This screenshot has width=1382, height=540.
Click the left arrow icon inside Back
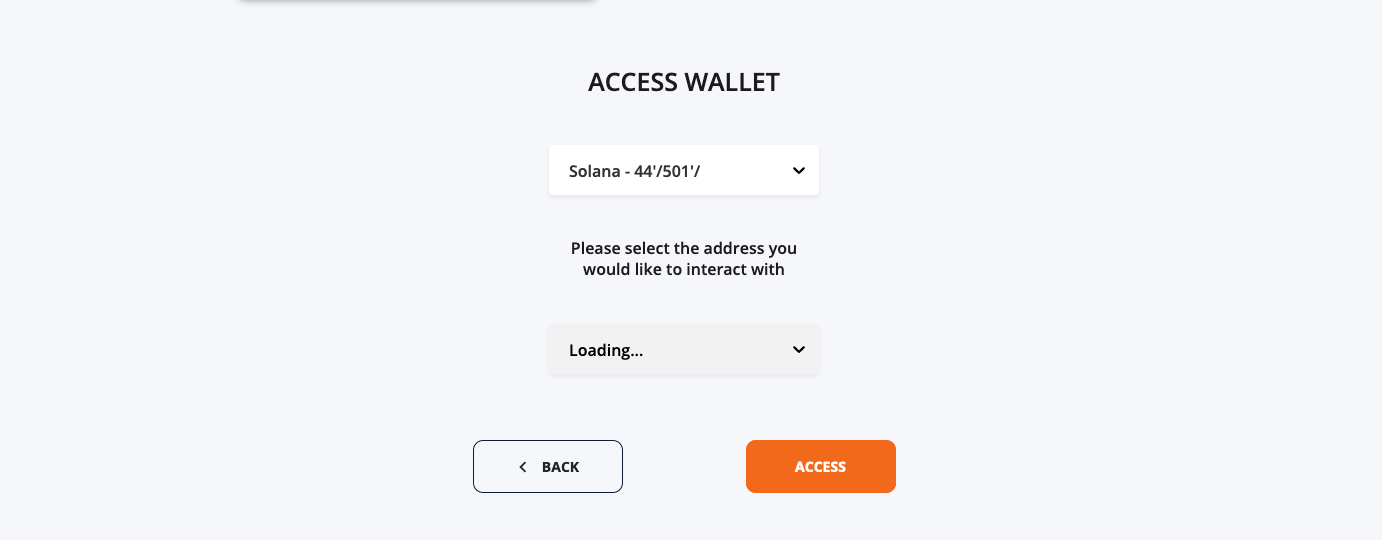coord(522,467)
